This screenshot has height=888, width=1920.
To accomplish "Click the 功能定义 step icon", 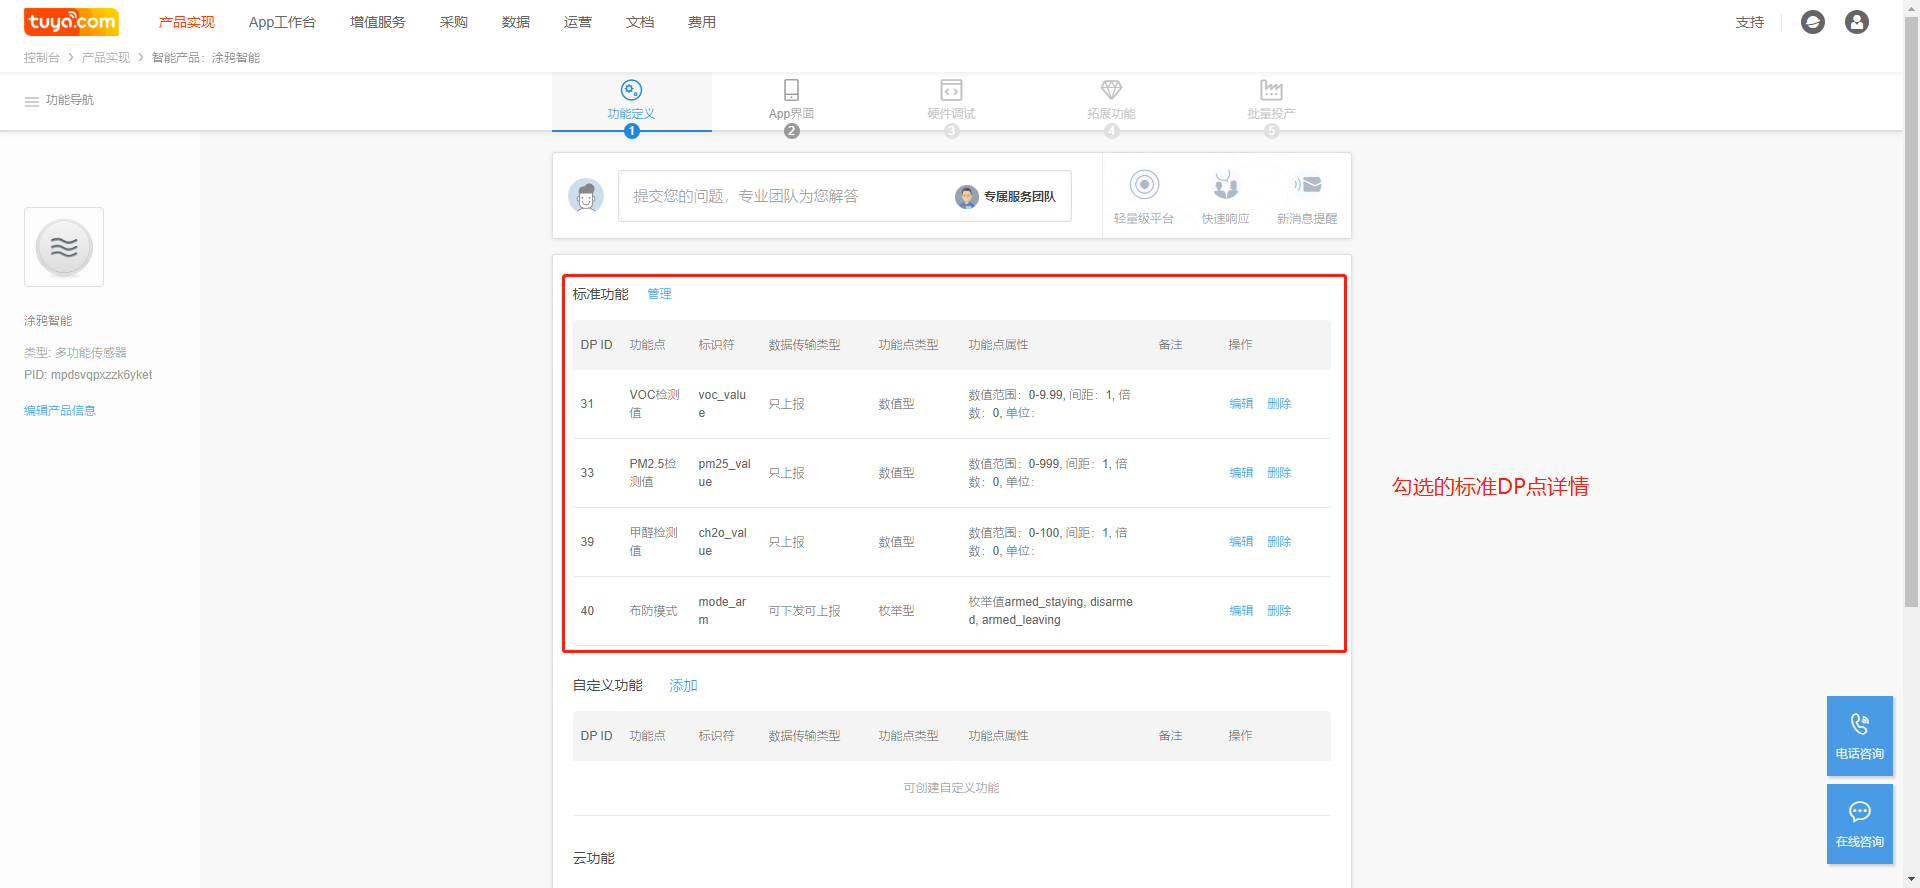I will 631,90.
